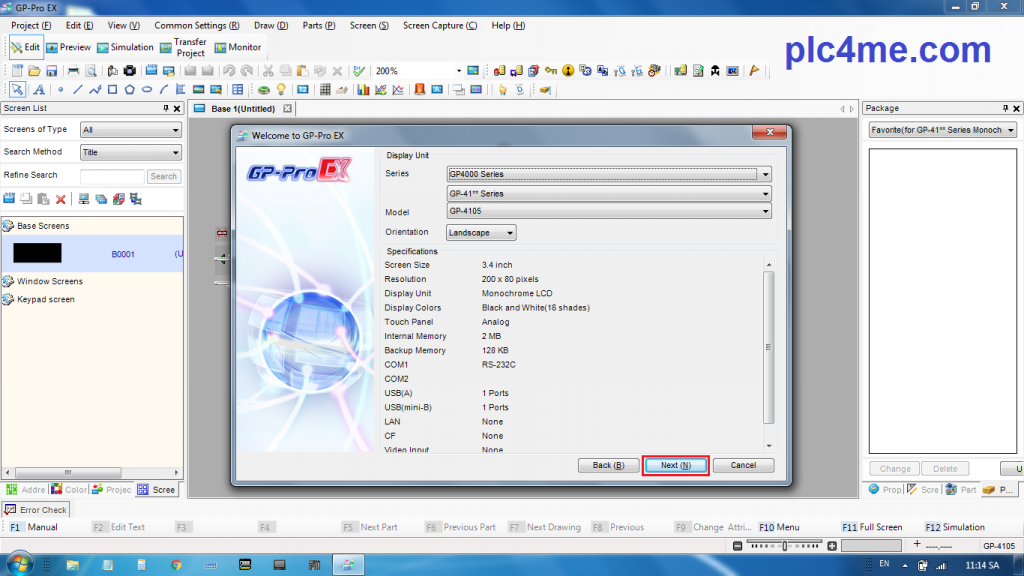Click the red Delete screen icon

tap(61, 199)
